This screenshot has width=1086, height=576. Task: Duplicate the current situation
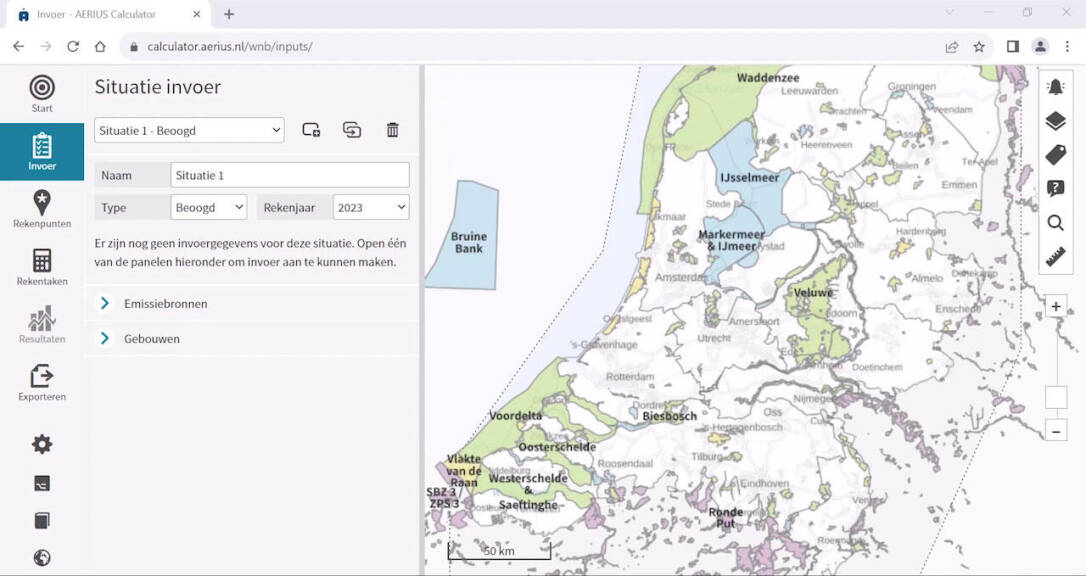pos(351,130)
